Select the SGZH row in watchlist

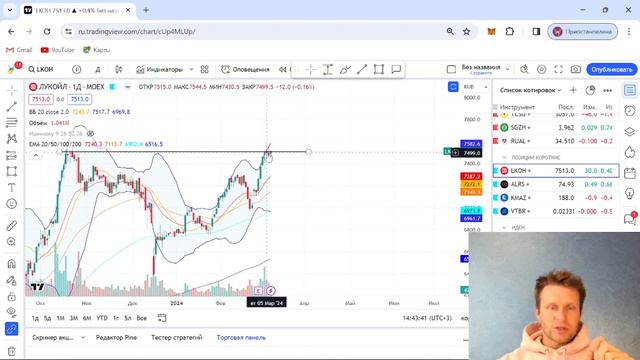(x=556, y=127)
